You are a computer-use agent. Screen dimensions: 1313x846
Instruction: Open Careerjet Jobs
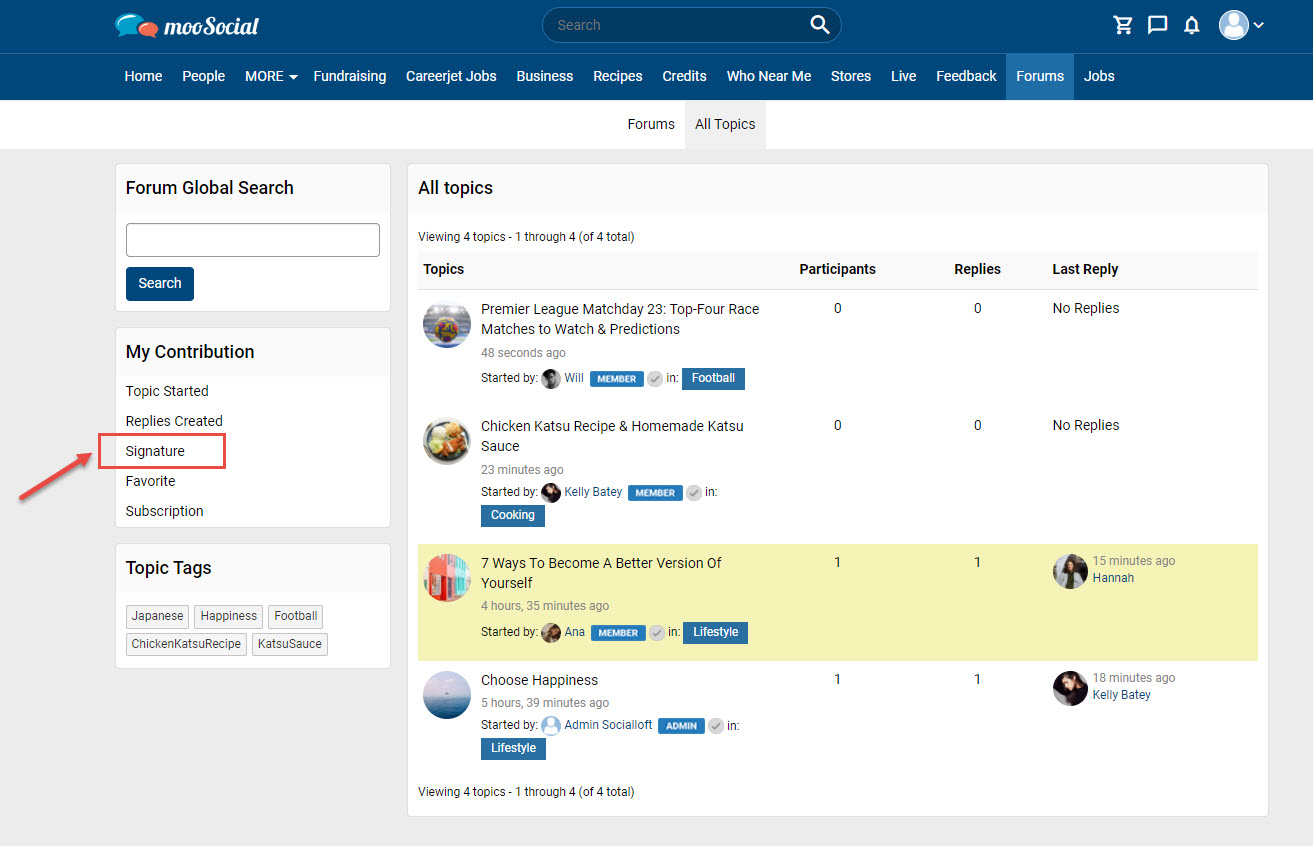[451, 76]
